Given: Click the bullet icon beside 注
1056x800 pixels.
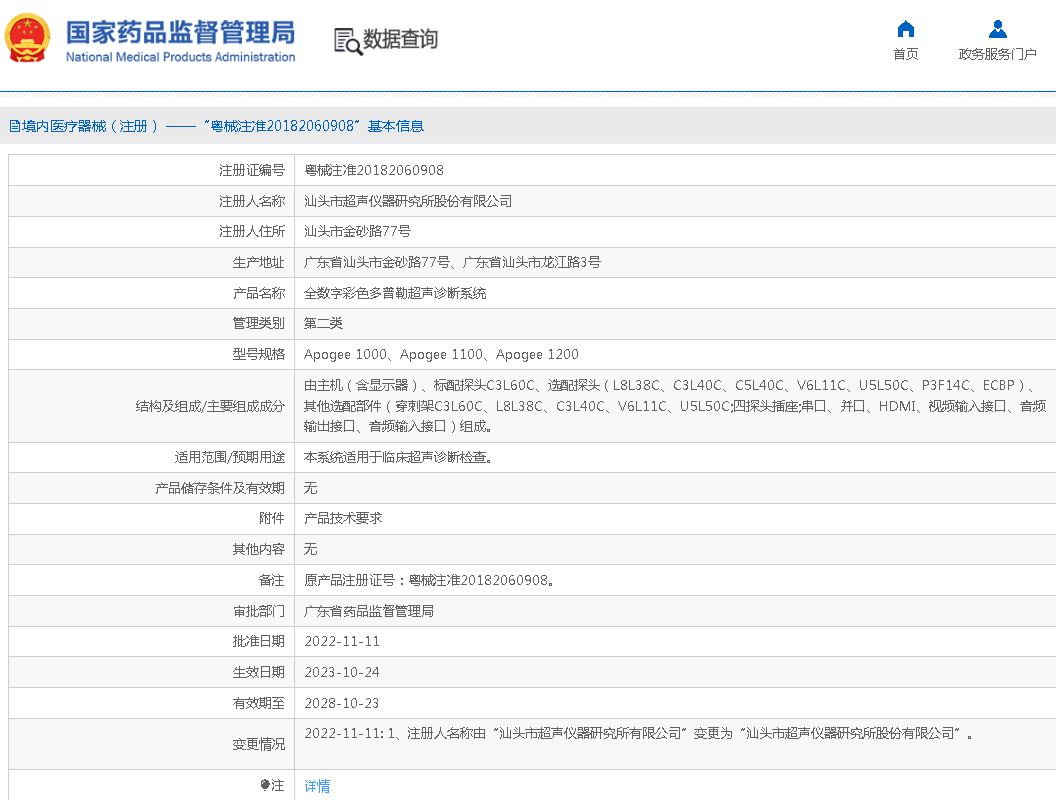Looking at the screenshot, I should (x=265, y=786).
